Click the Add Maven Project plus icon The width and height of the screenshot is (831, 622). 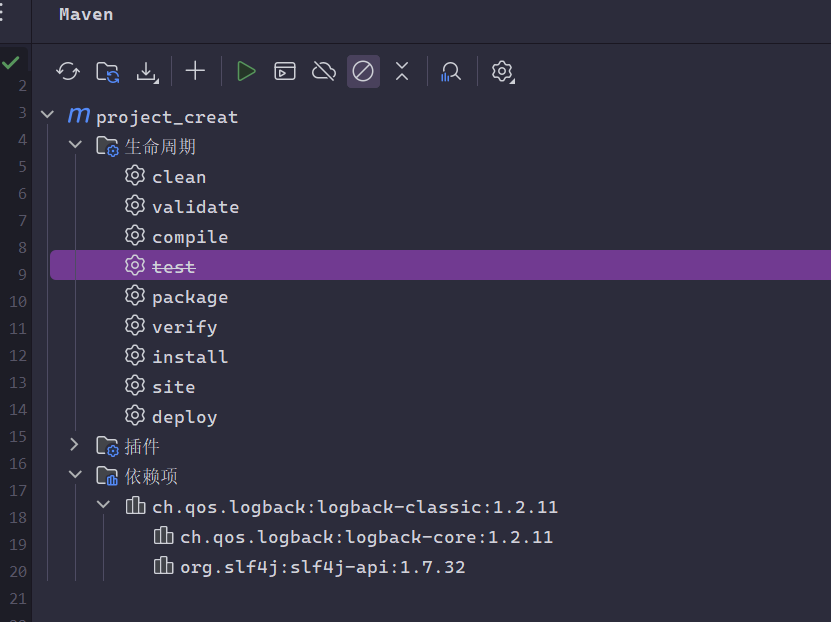tap(196, 71)
